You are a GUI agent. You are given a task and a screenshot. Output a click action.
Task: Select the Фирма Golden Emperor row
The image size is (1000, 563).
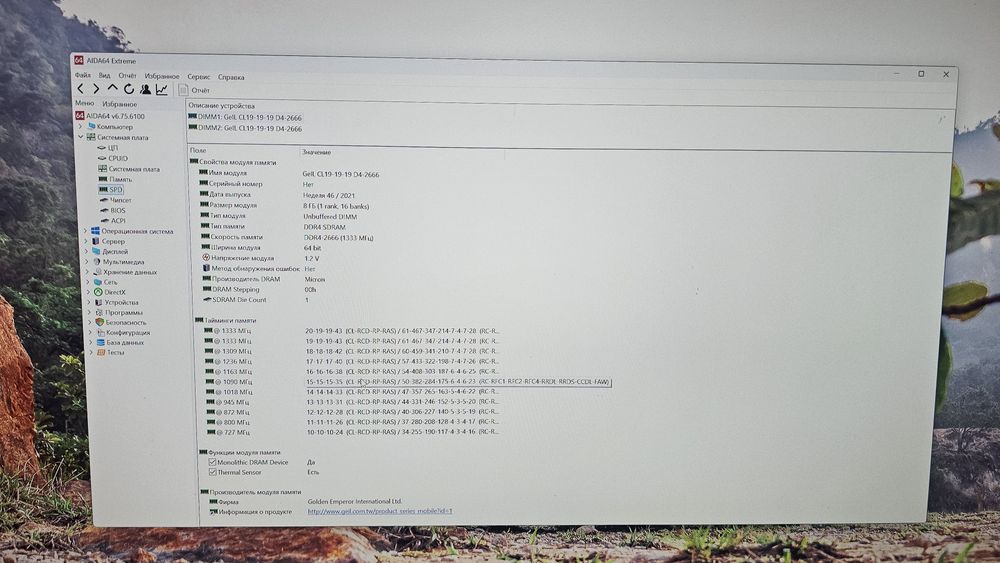click(x=307, y=502)
